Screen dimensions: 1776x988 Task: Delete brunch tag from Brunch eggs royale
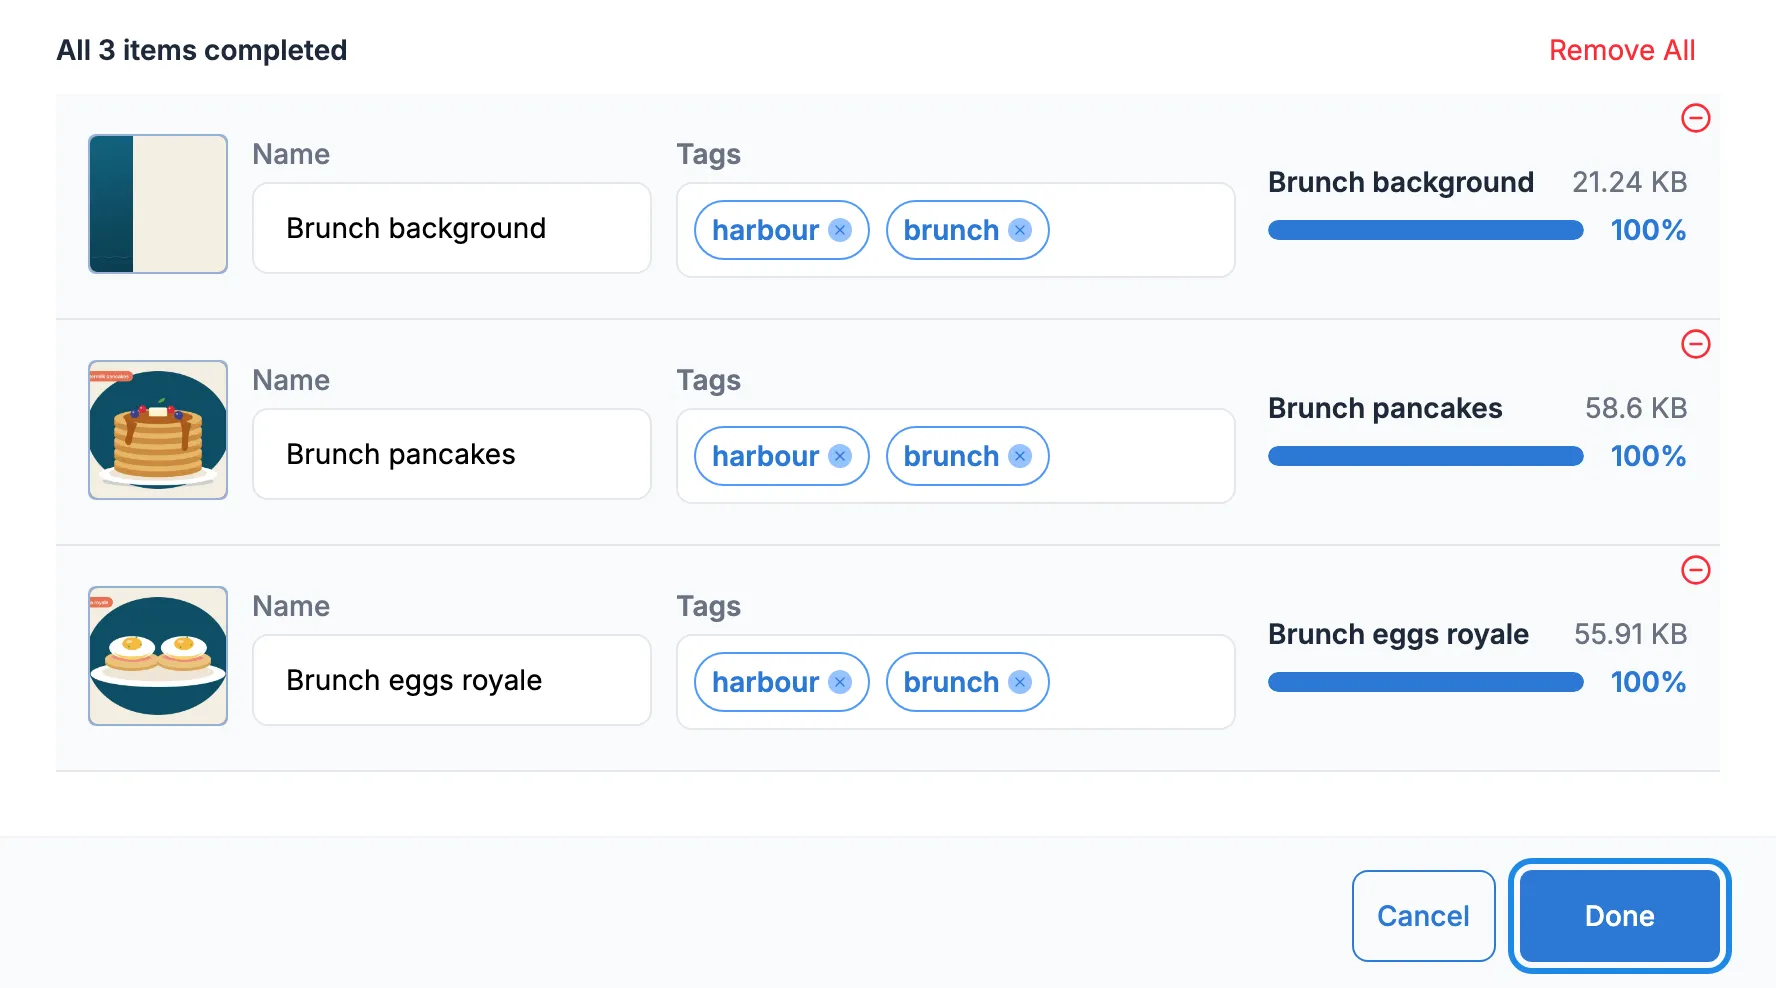click(1020, 682)
